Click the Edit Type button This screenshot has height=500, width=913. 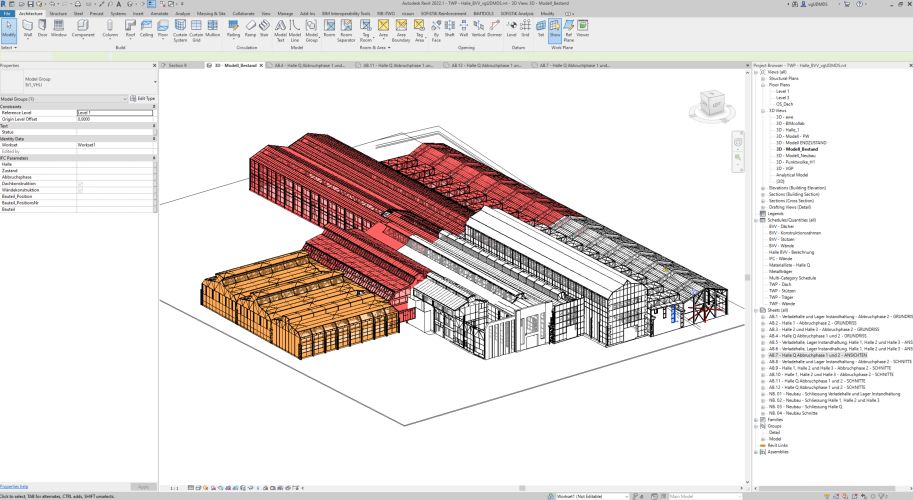click(x=143, y=99)
